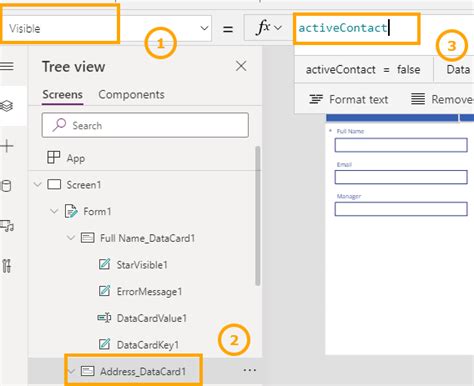Click the Email input field

click(401, 177)
